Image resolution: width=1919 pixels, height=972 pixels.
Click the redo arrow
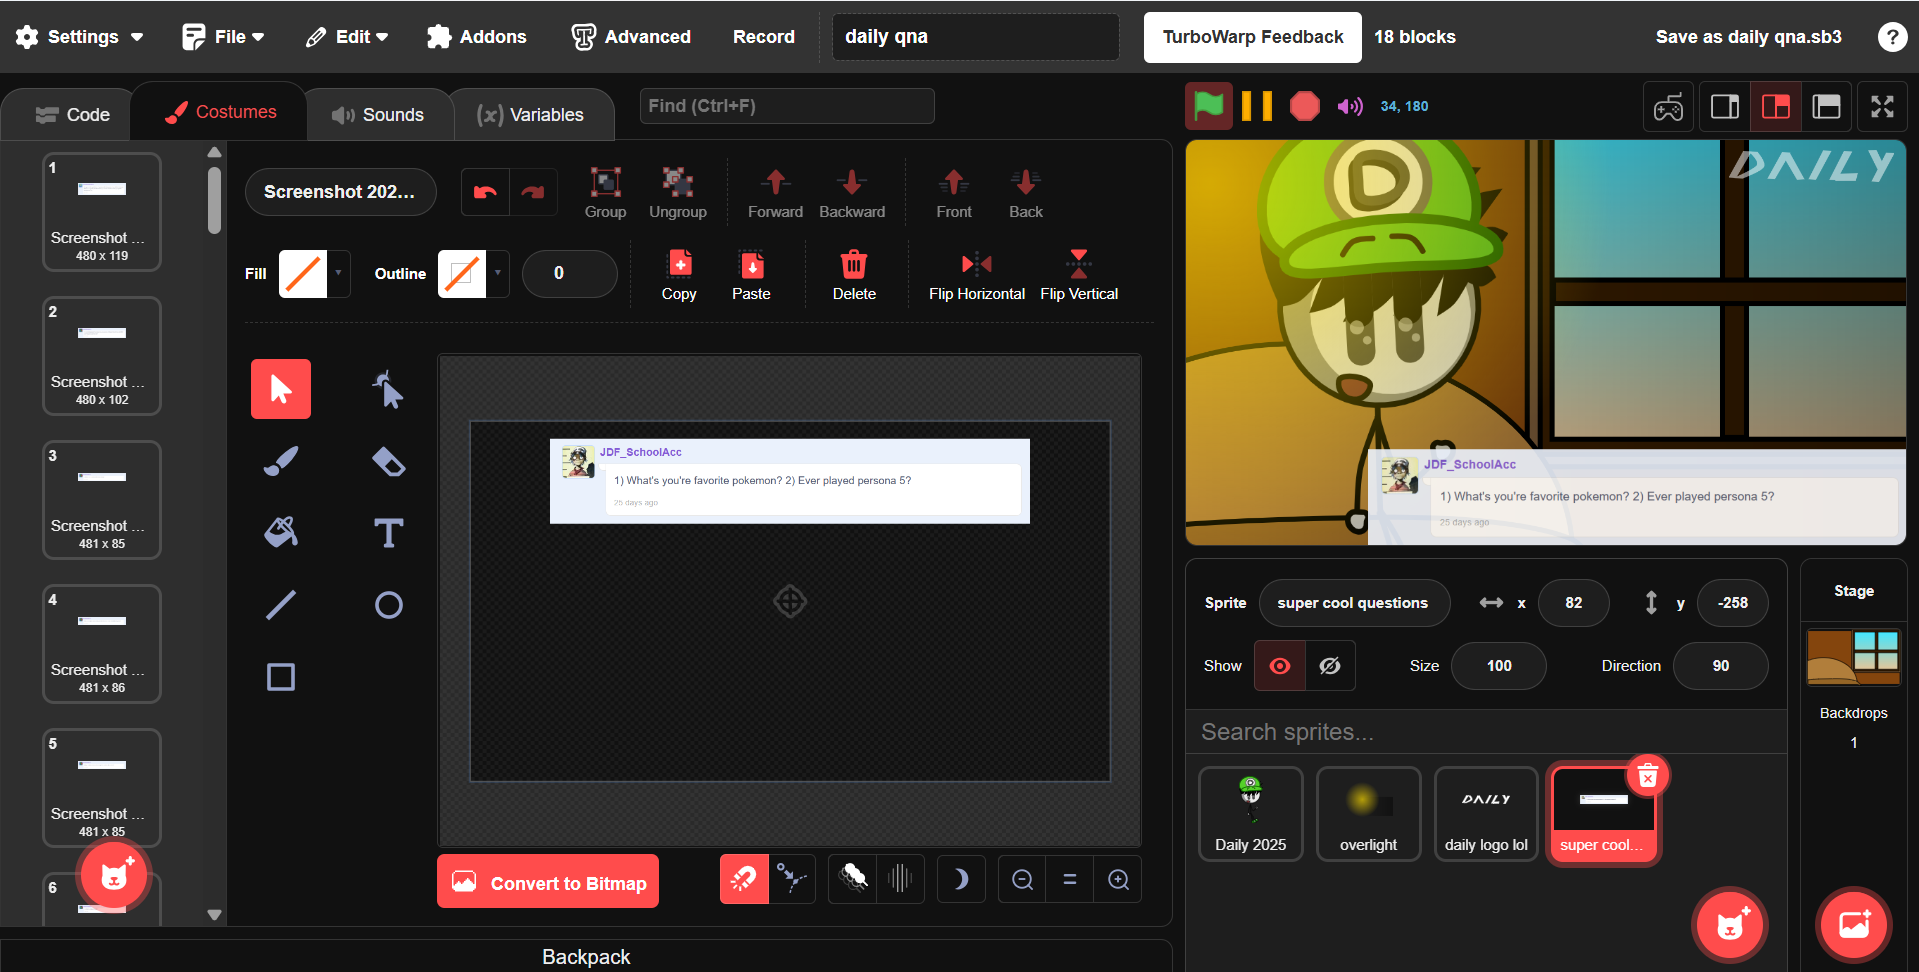tap(533, 192)
